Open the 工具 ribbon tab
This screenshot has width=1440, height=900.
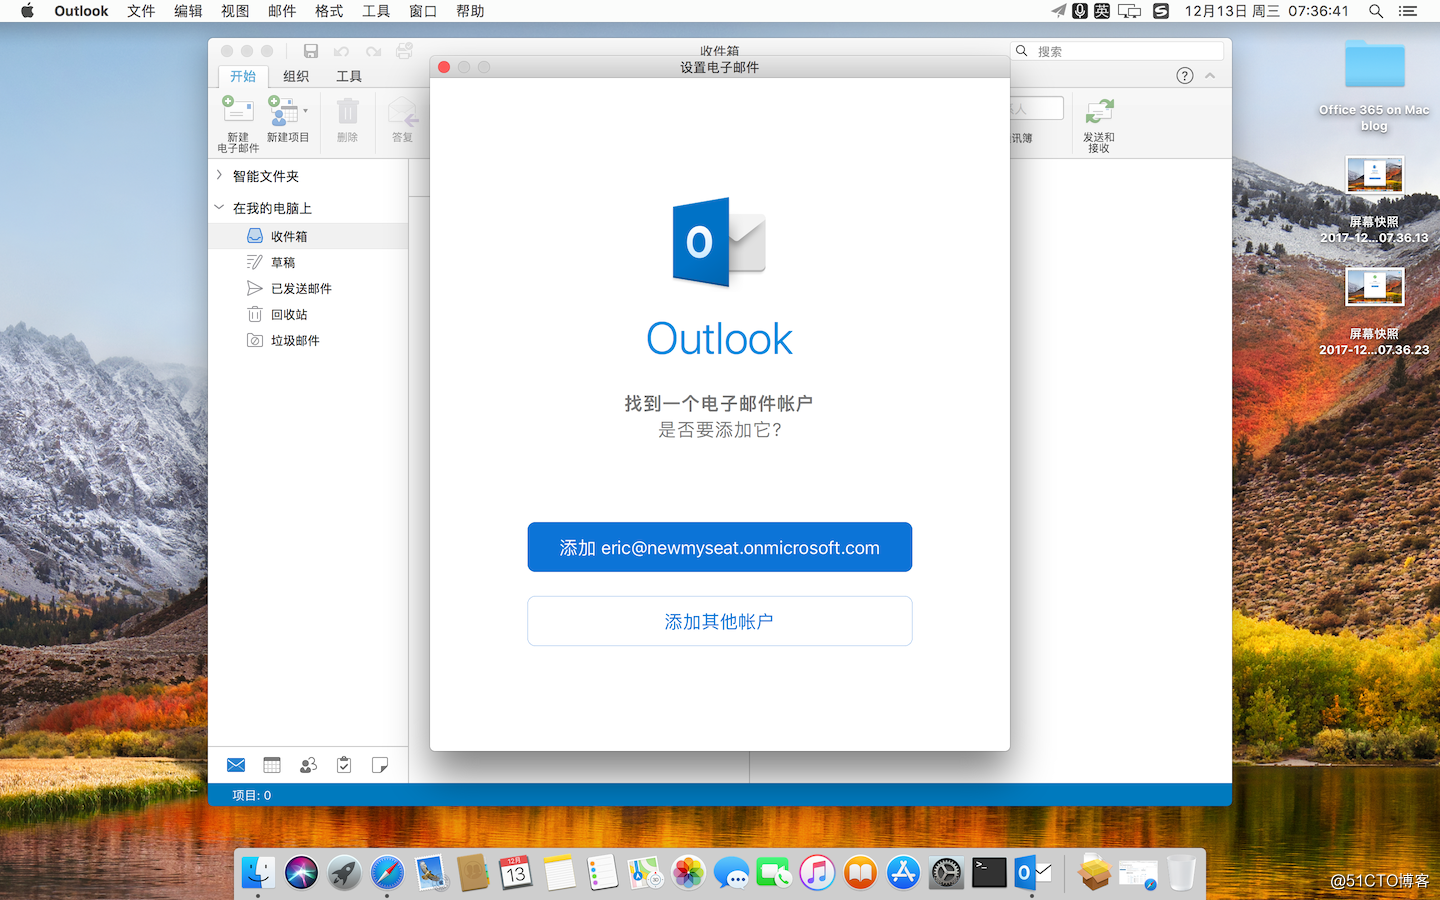pos(349,76)
